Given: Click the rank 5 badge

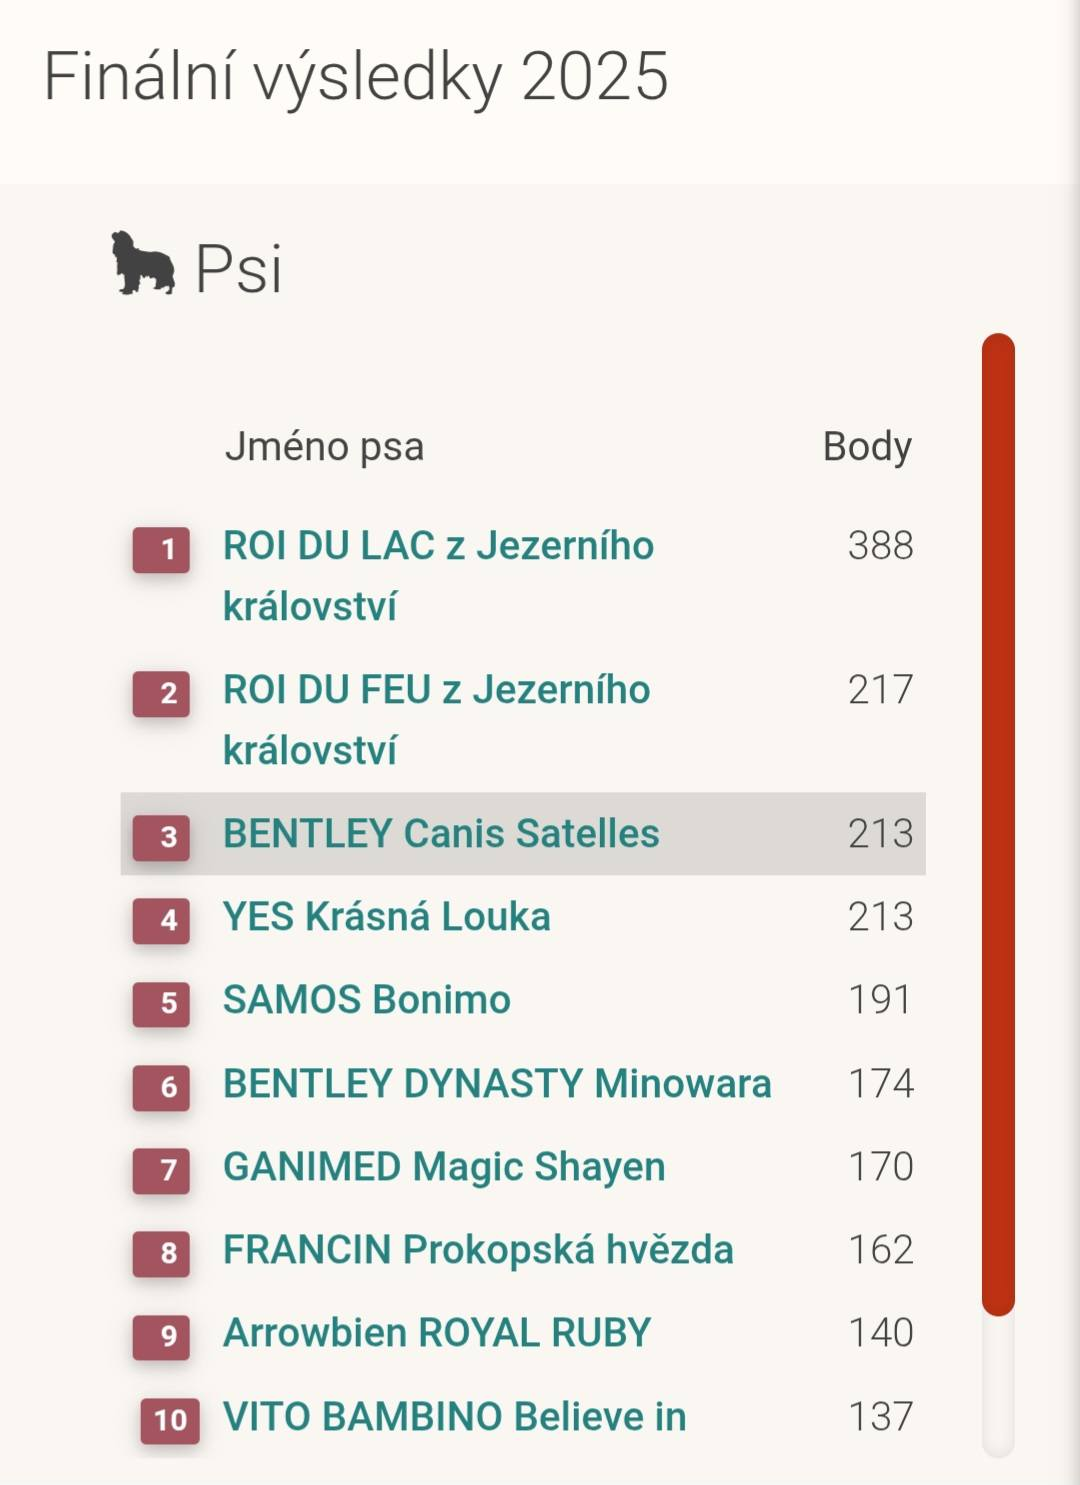Looking at the screenshot, I should pyautogui.click(x=162, y=1003).
